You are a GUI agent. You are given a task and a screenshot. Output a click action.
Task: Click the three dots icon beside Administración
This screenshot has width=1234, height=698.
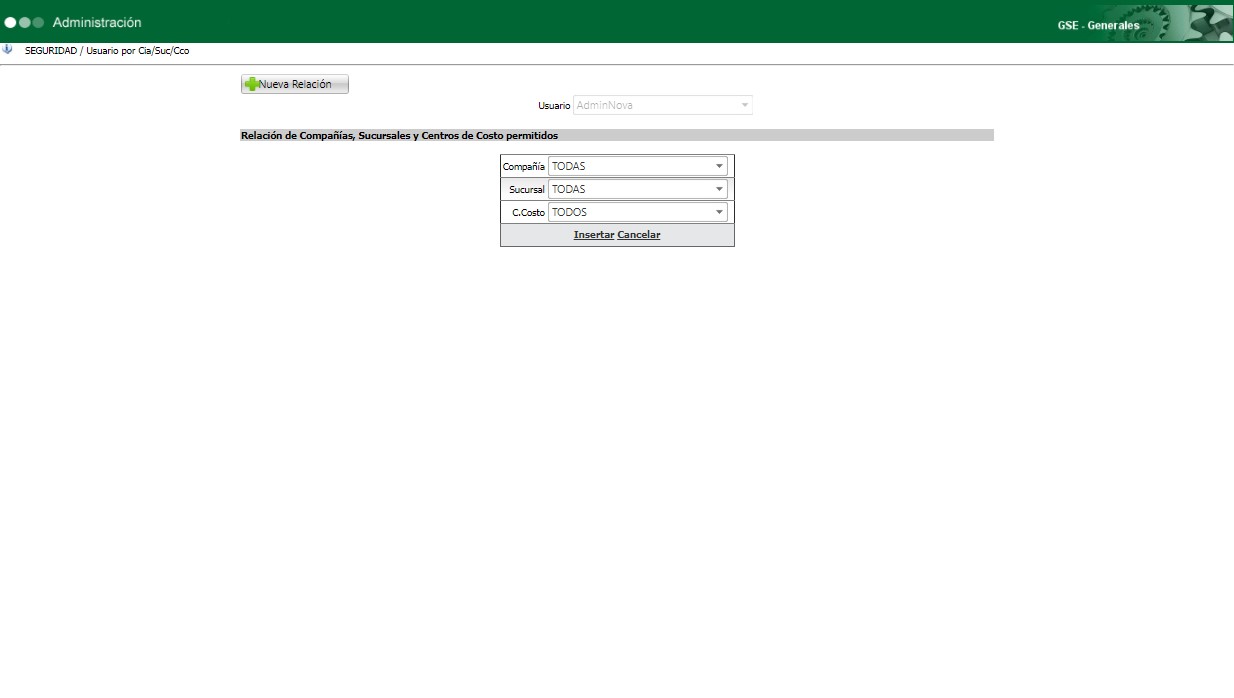(24, 22)
